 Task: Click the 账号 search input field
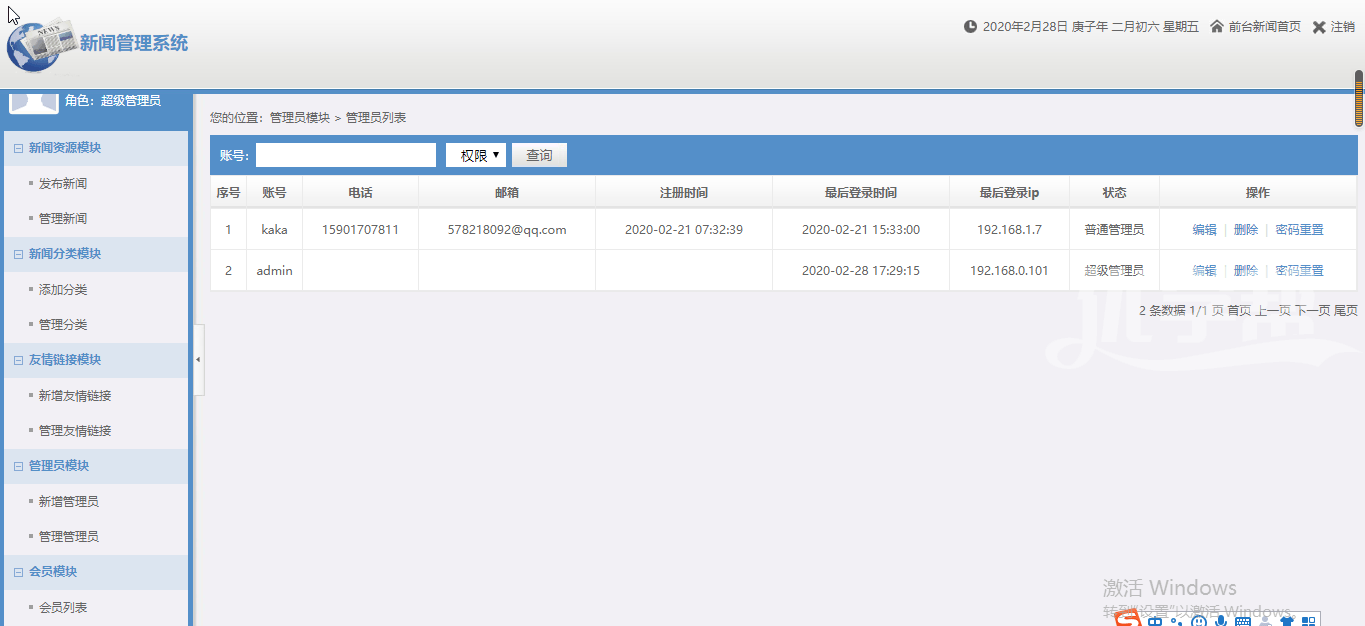pos(346,155)
